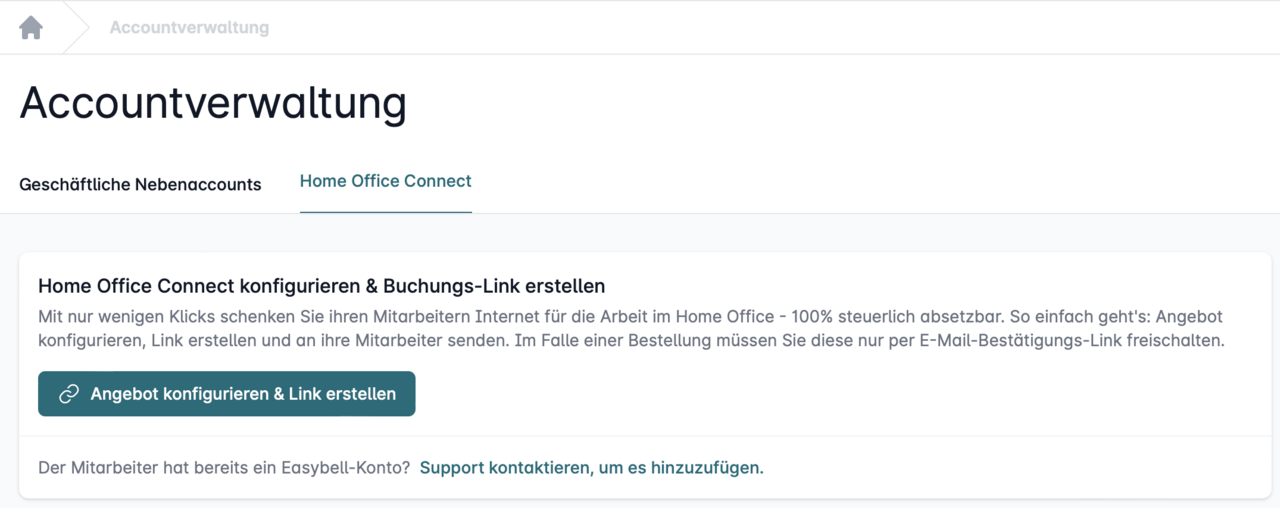
Task: Open the Accountverwaltung breadcrumb item
Action: click(x=189, y=28)
